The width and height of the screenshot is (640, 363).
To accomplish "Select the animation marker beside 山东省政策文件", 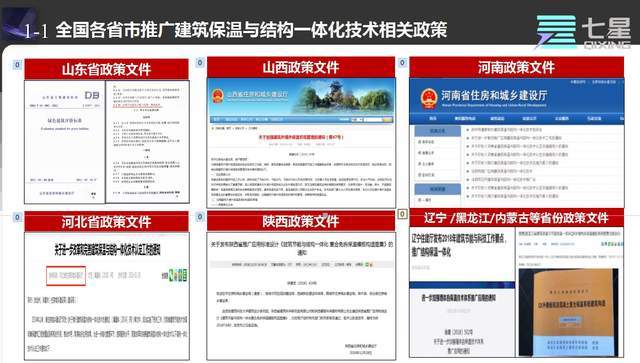I will pyautogui.click(x=17, y=65).
